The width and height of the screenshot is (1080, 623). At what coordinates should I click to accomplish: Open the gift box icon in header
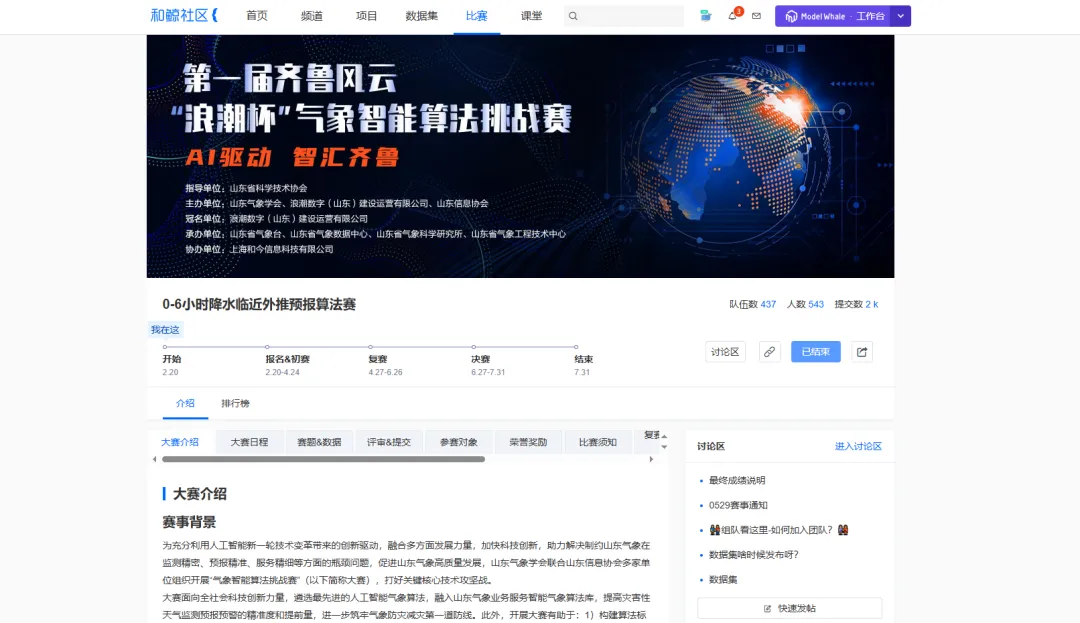(705, 16)
